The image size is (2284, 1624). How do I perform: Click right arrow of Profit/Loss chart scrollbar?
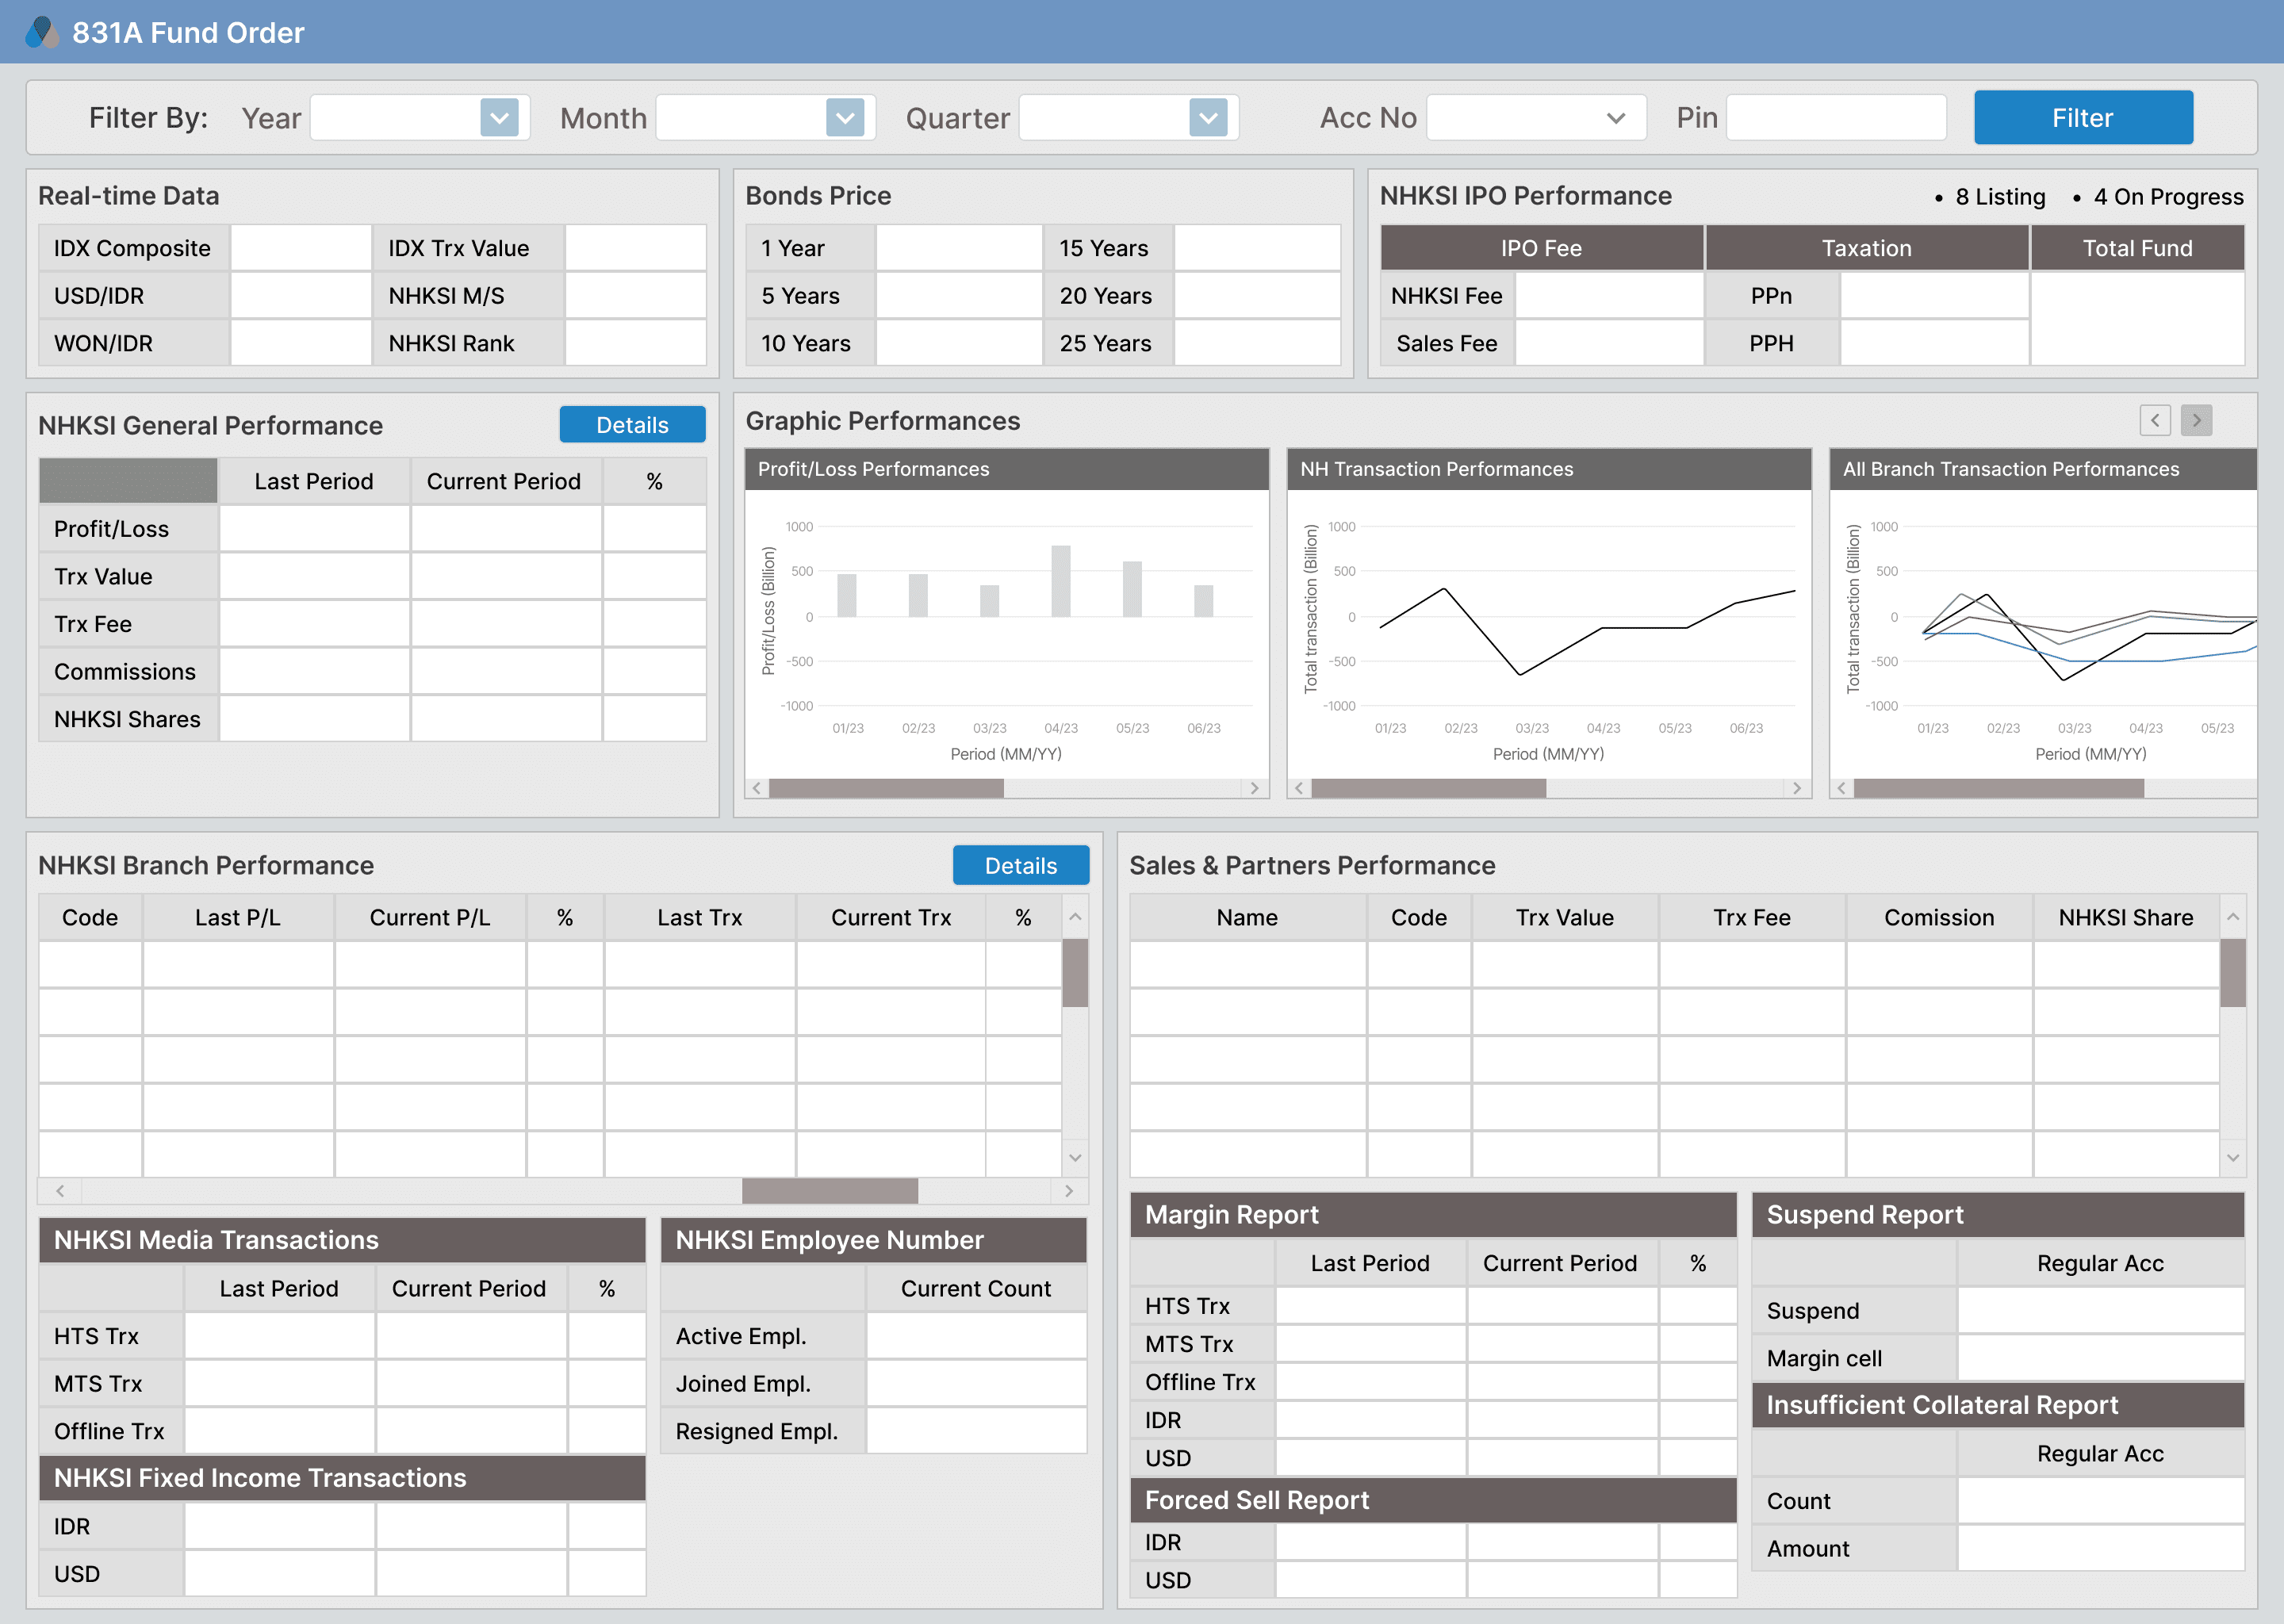1255,788
